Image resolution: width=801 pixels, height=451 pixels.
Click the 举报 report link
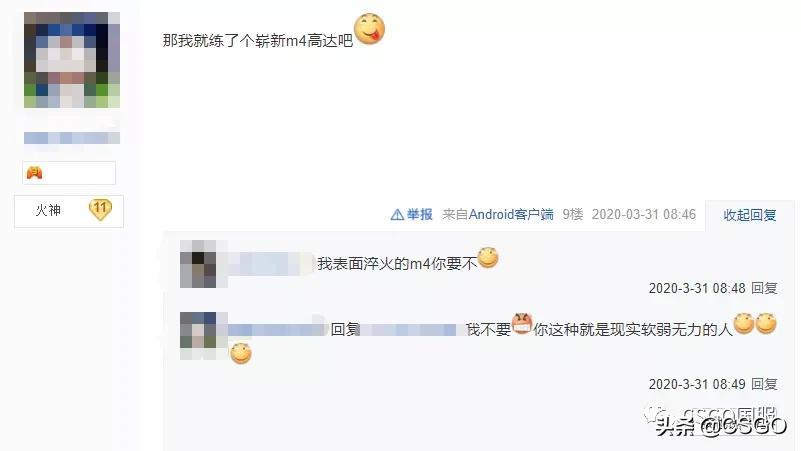click(419, 215)
